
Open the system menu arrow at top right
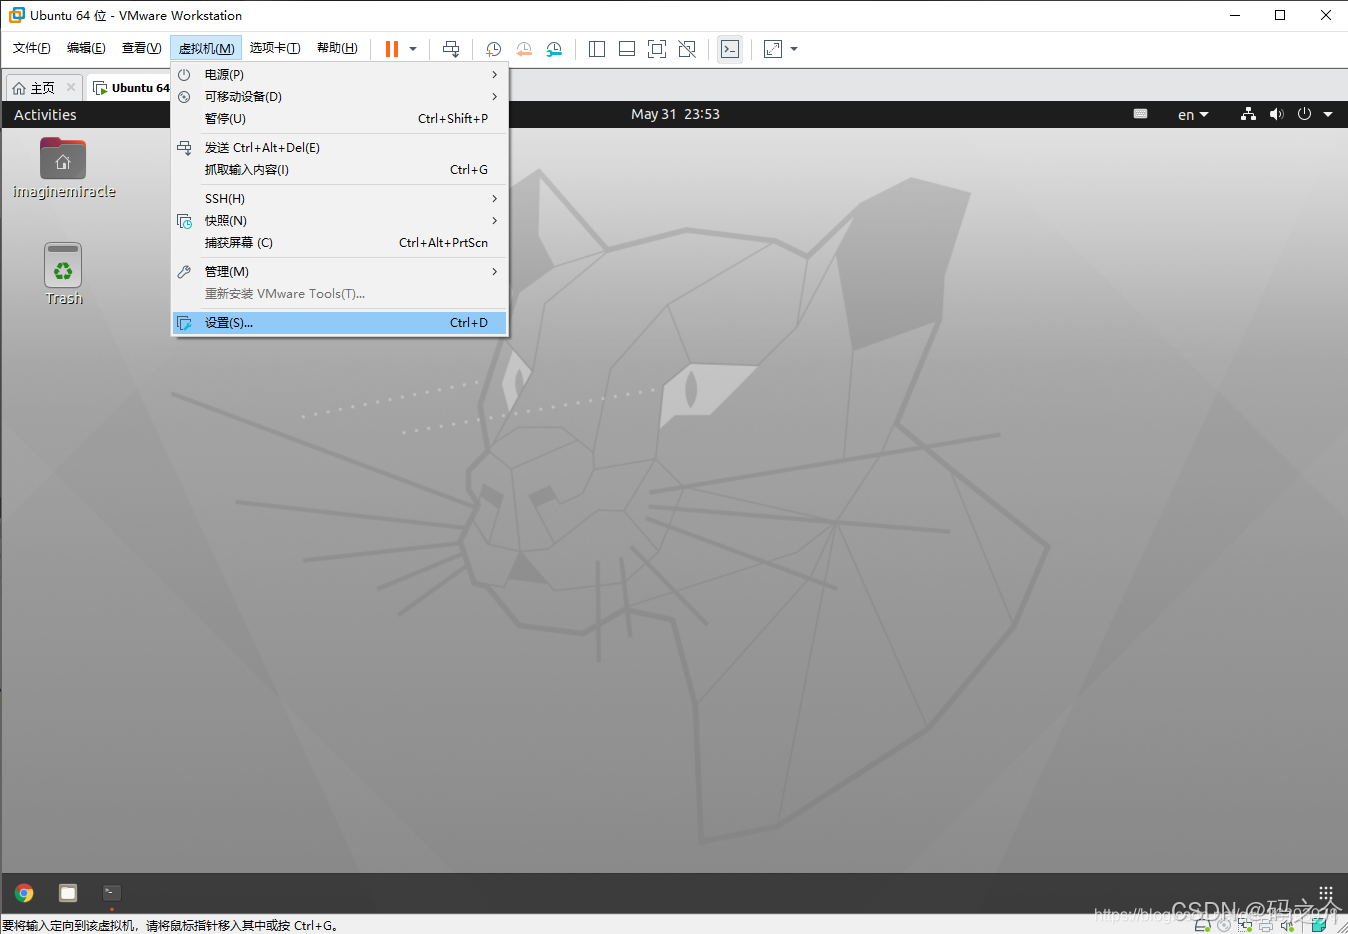tap(1328, 115)
